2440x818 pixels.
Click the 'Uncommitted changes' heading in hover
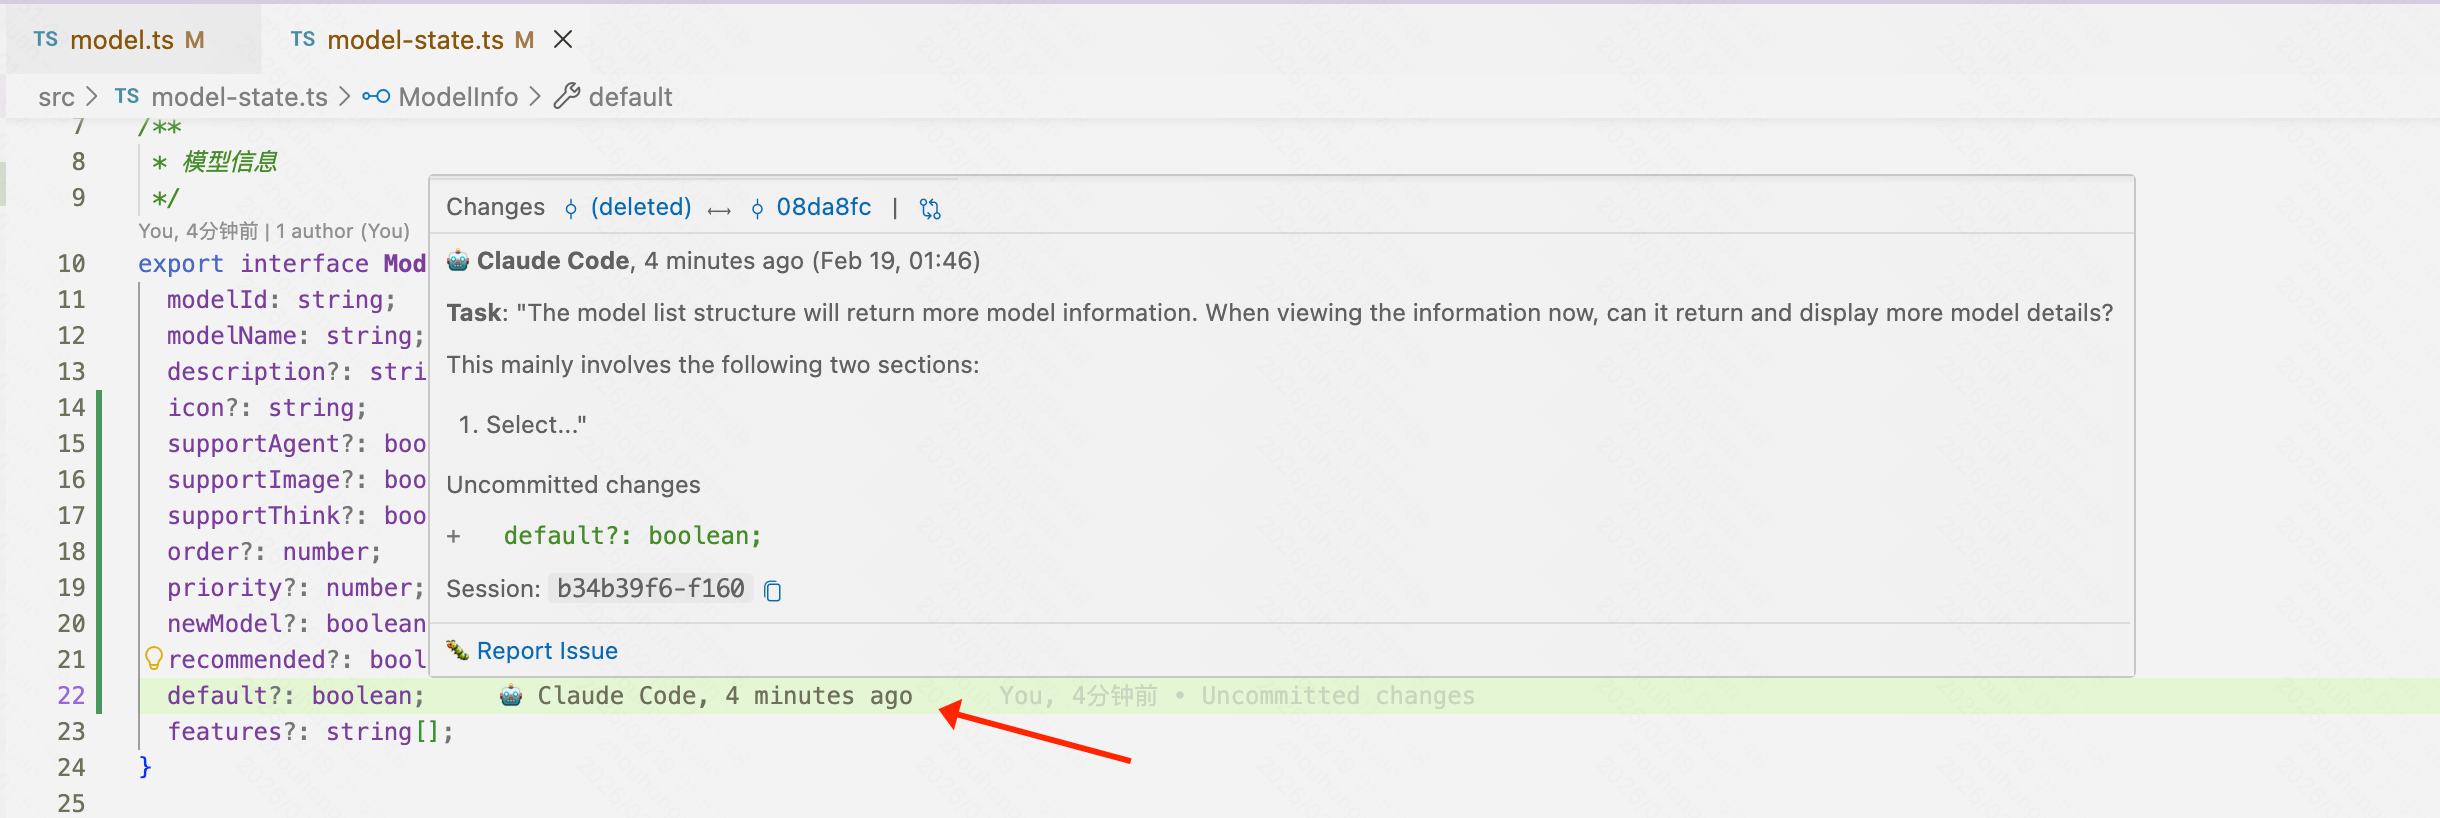tap(573, 485)
